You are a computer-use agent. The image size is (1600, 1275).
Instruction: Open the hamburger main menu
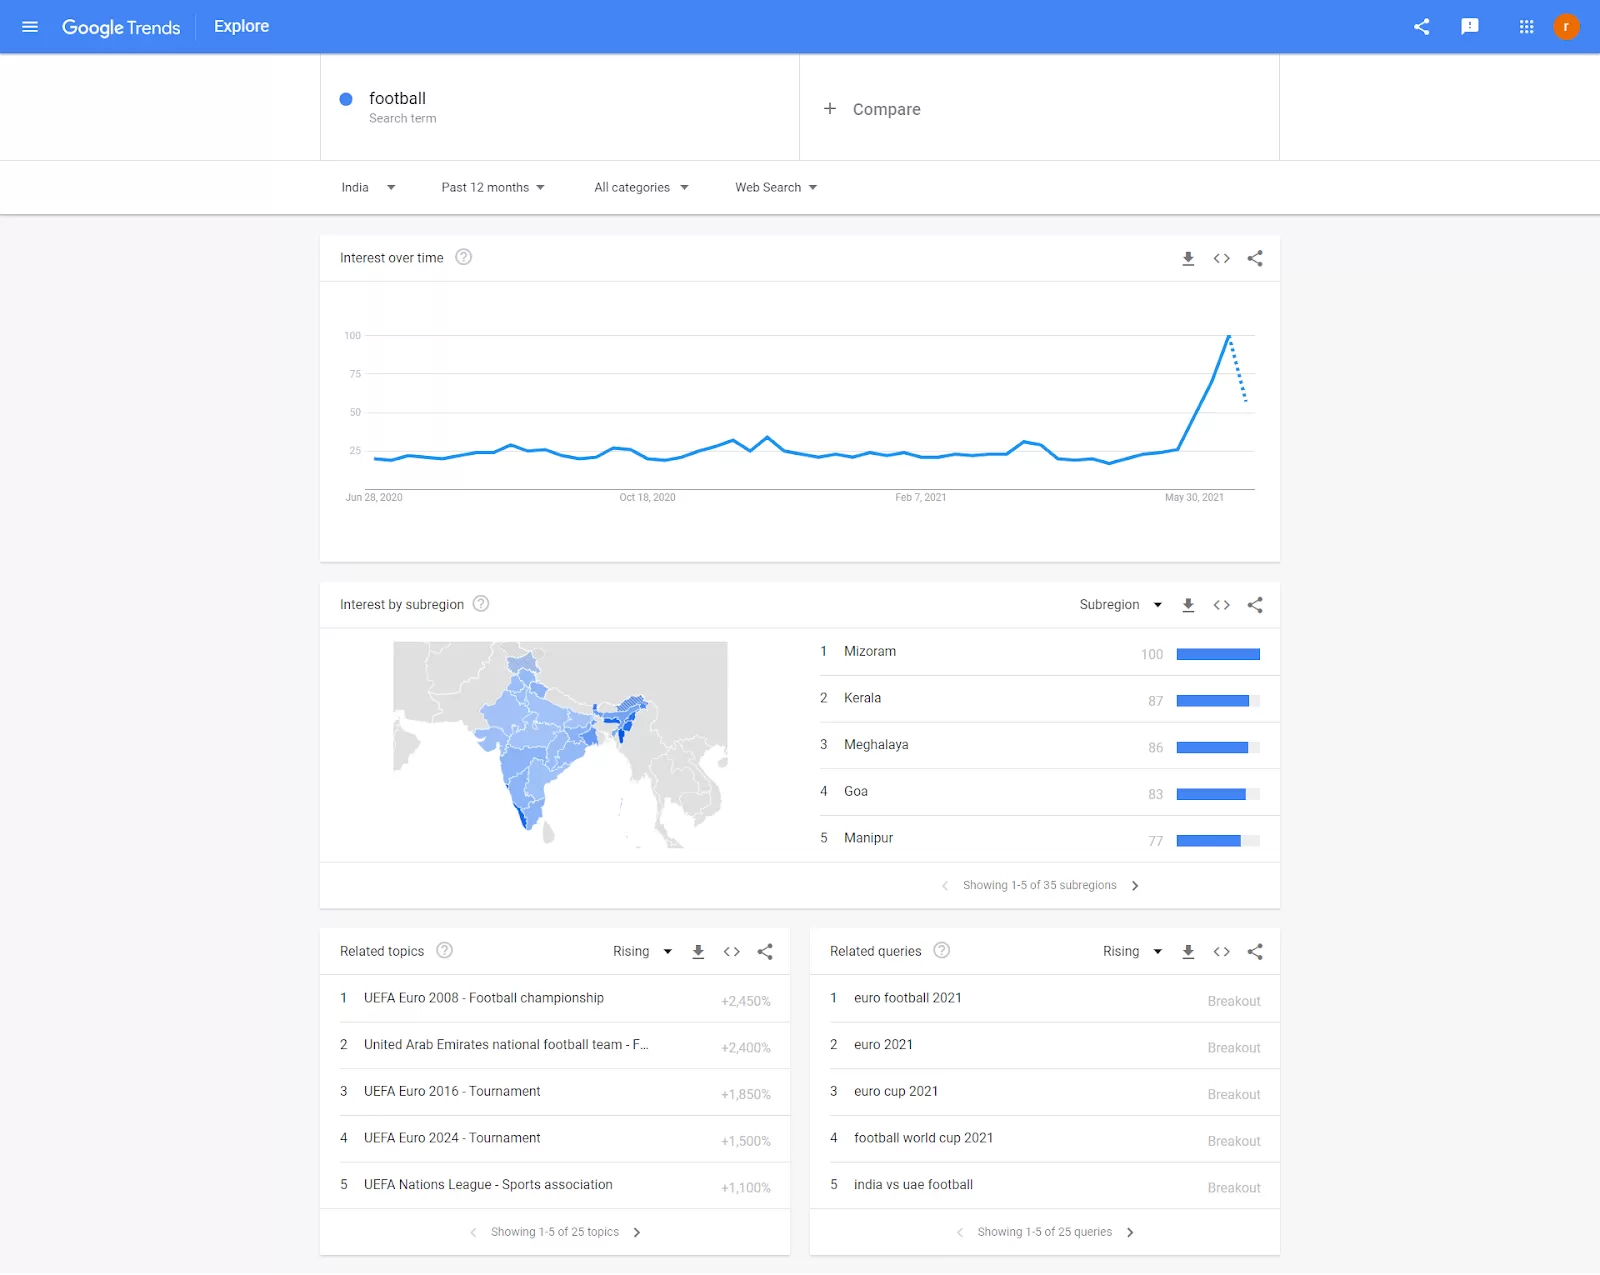(30, 27)
